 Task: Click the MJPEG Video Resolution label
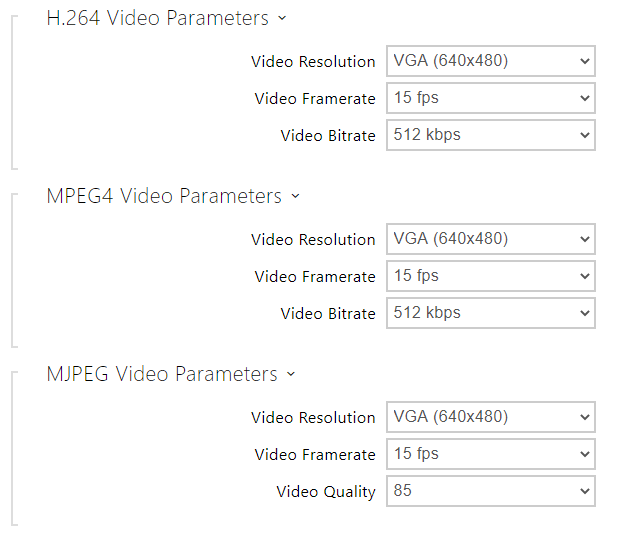(x=313, y=417)
